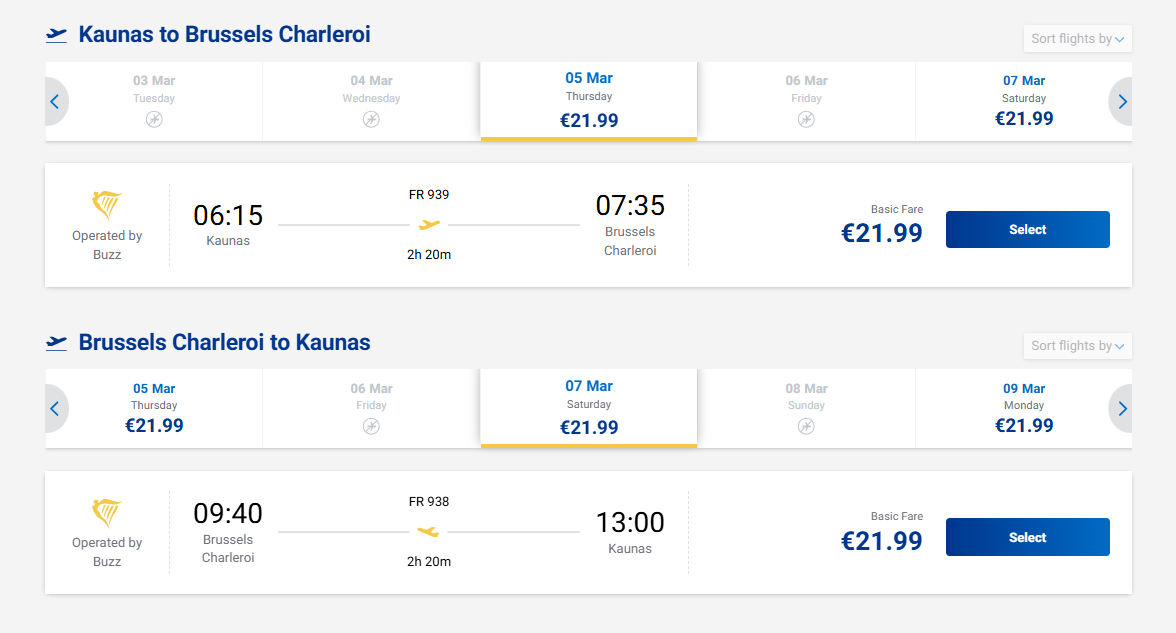1176x633 pixels.
Task: Select the 06:15 Kaunas departure flight
Action: pyautogui.click(x=1027, y=229)
